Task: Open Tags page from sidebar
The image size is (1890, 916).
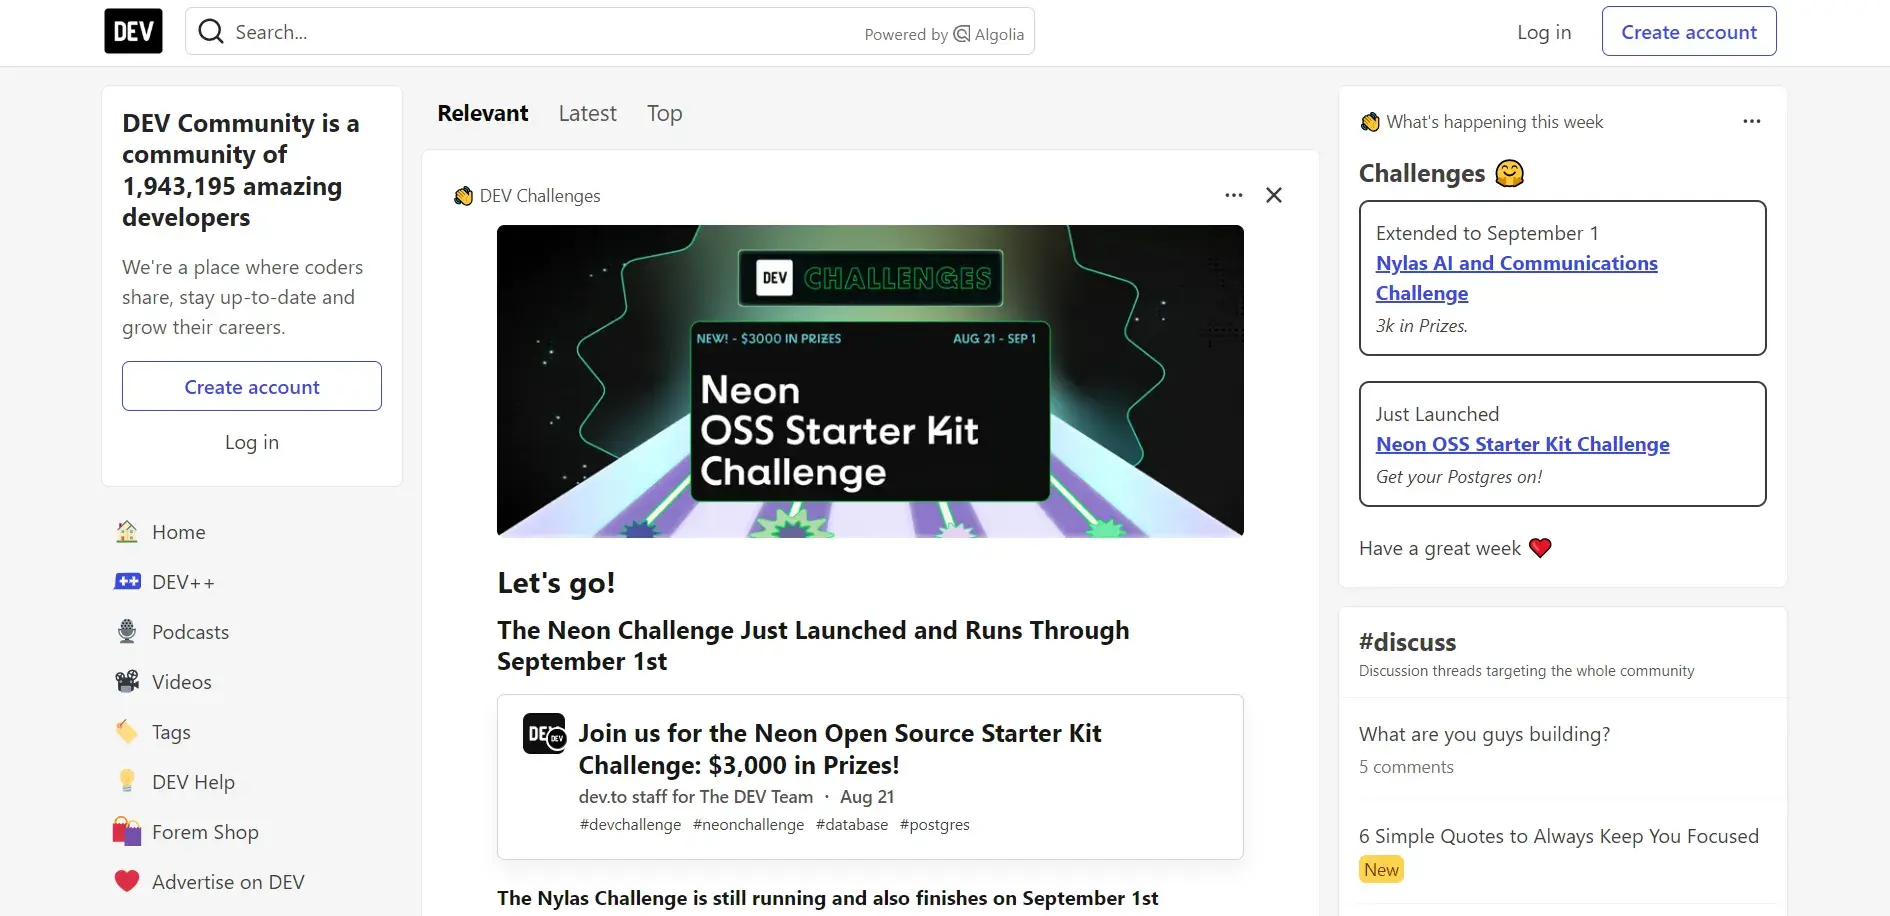Action: point(252,732)
